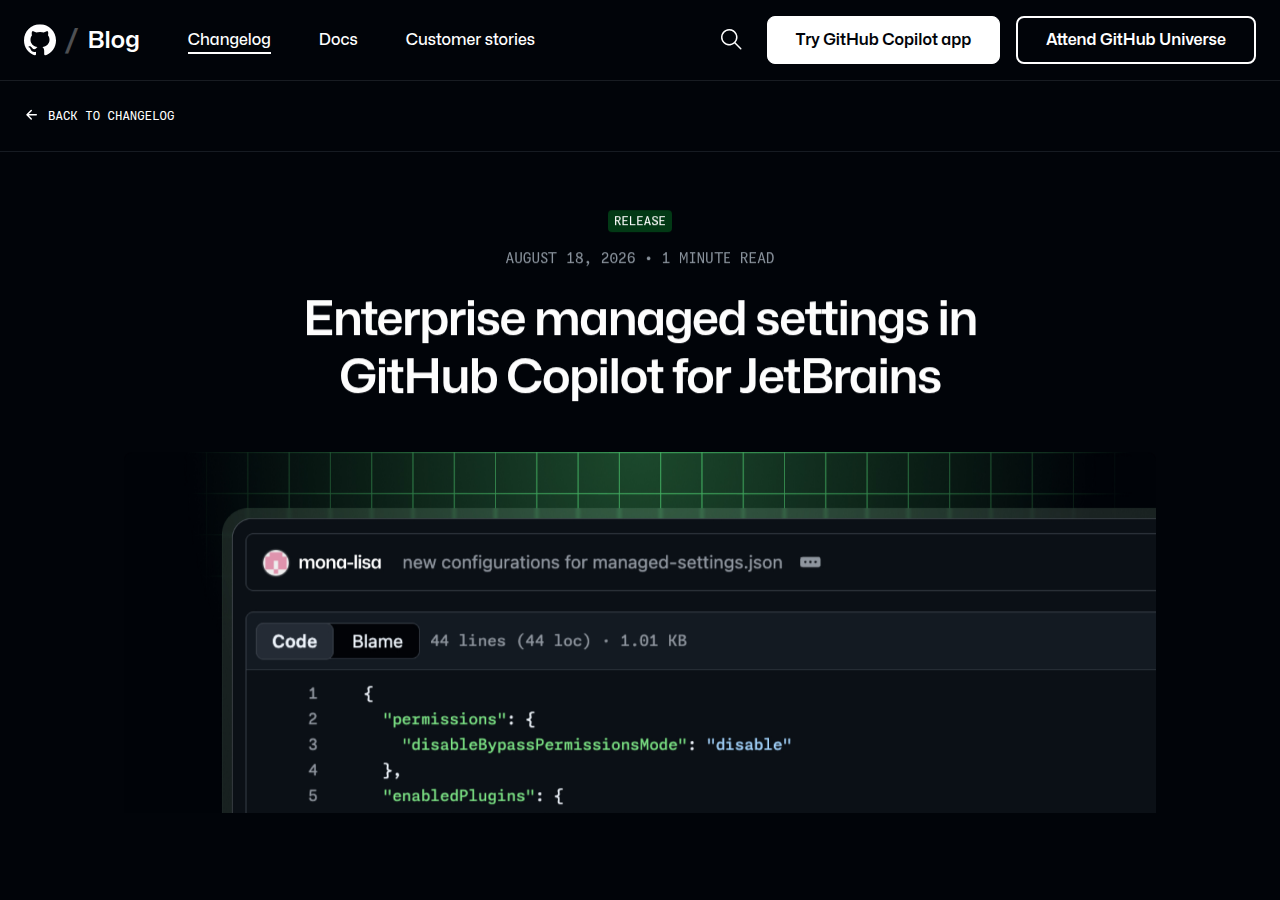Viewport: 1280px width, 900px height.
Task: Open the Blog link in header
Action: pos(114,40)
